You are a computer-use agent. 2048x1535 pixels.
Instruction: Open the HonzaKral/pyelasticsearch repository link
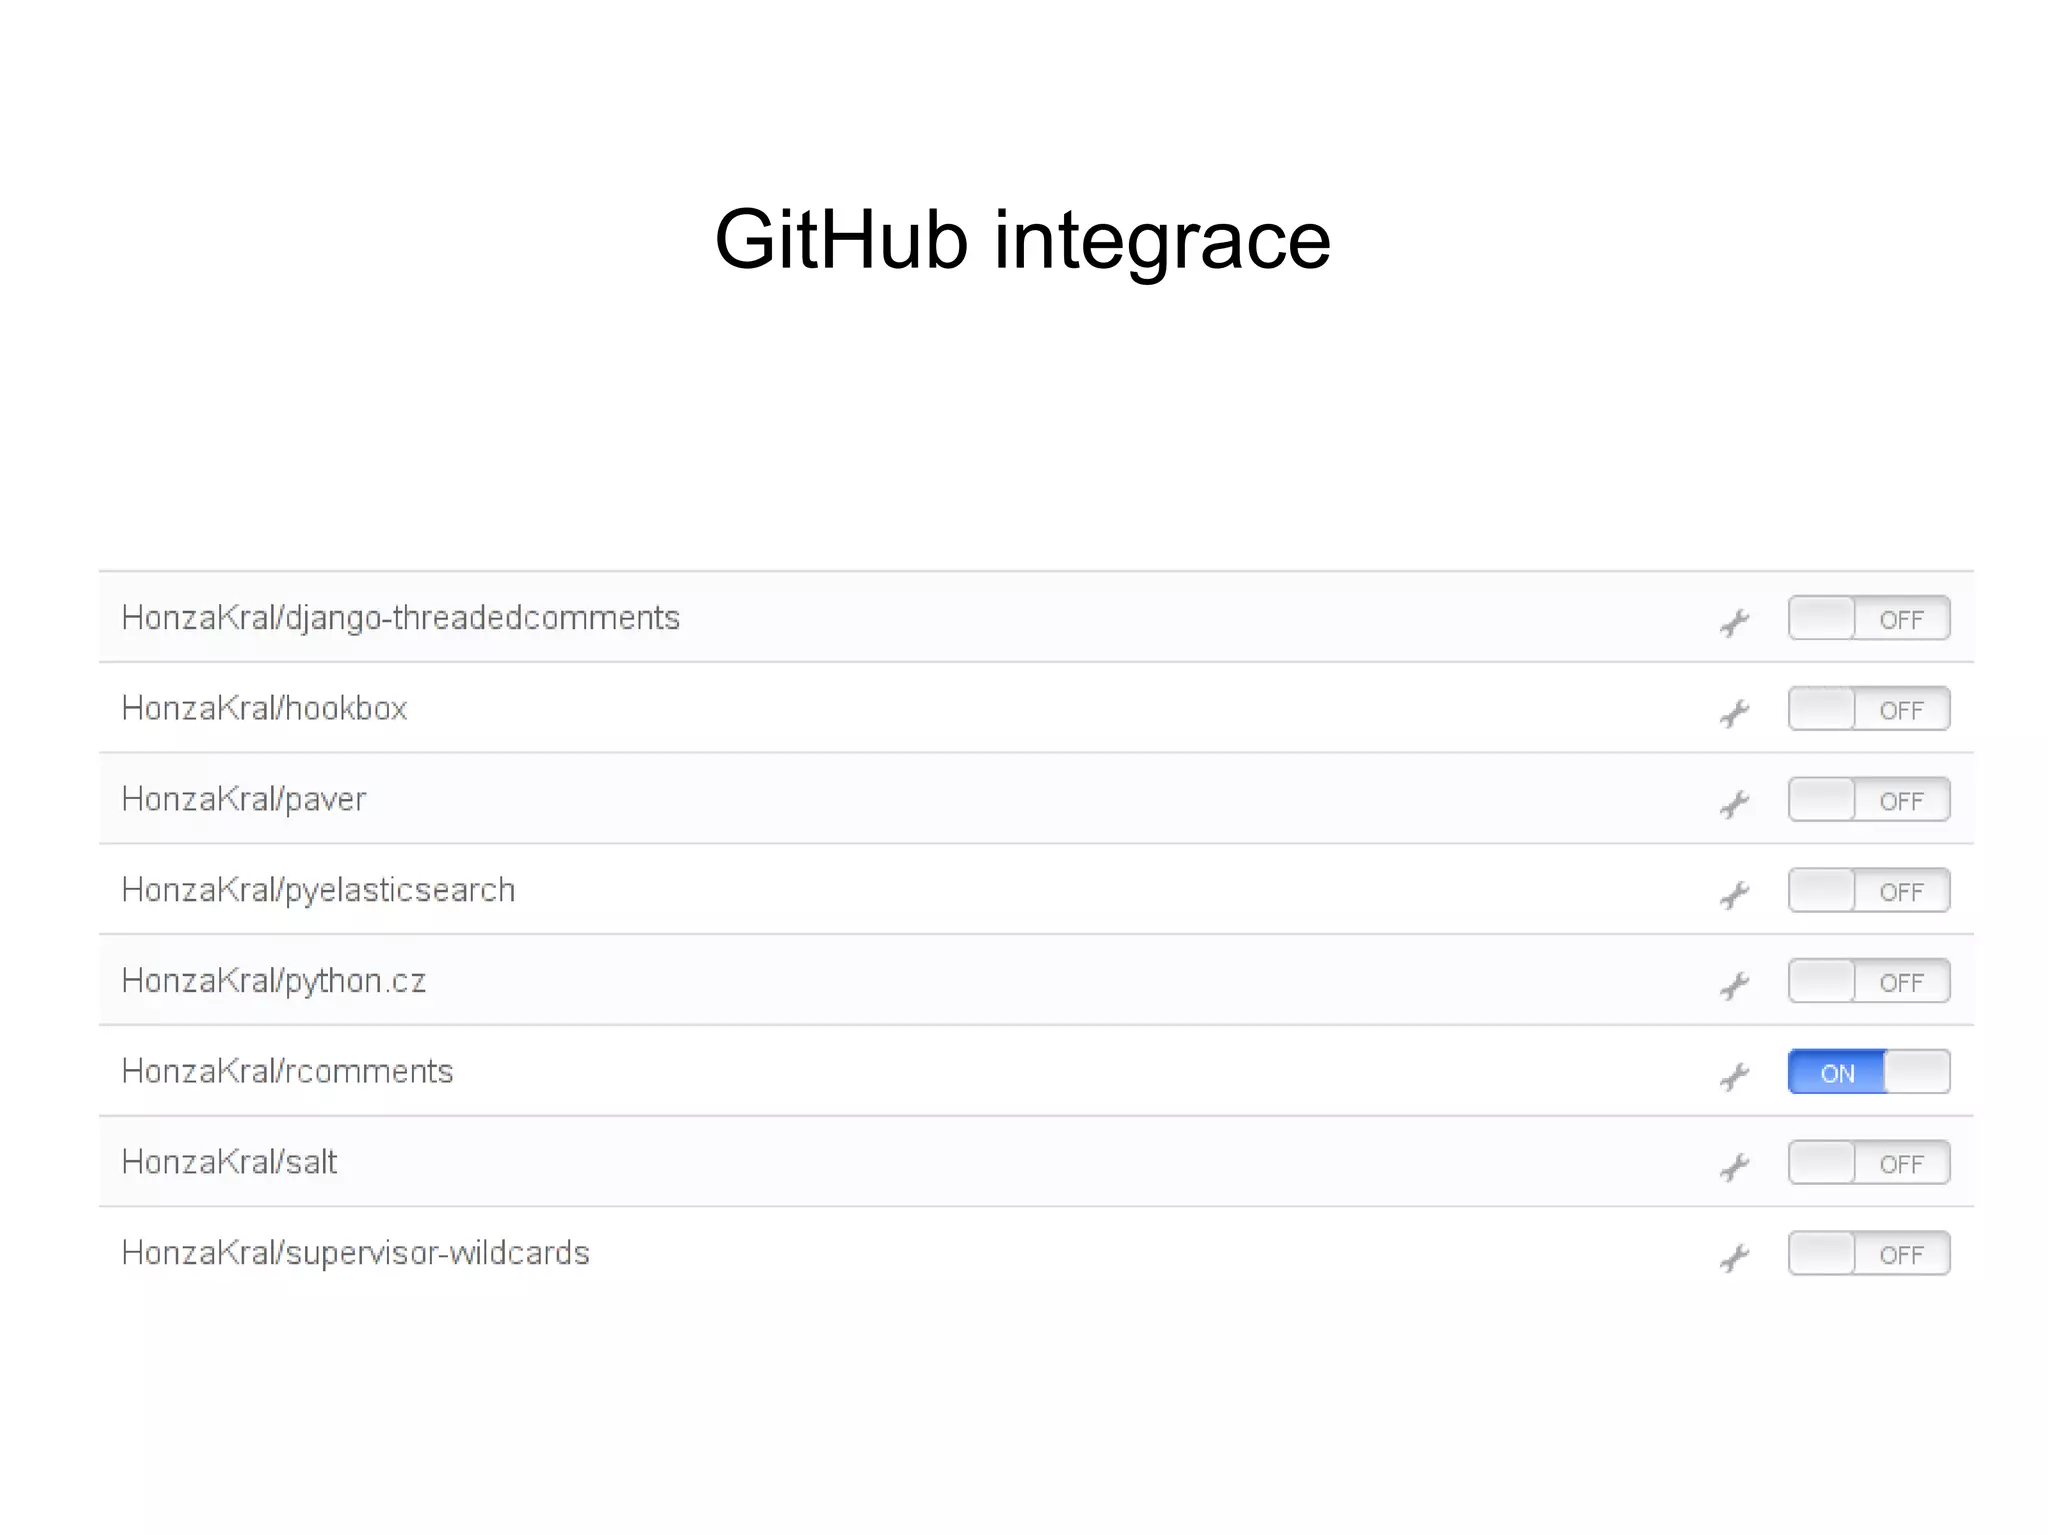point(318,890)
